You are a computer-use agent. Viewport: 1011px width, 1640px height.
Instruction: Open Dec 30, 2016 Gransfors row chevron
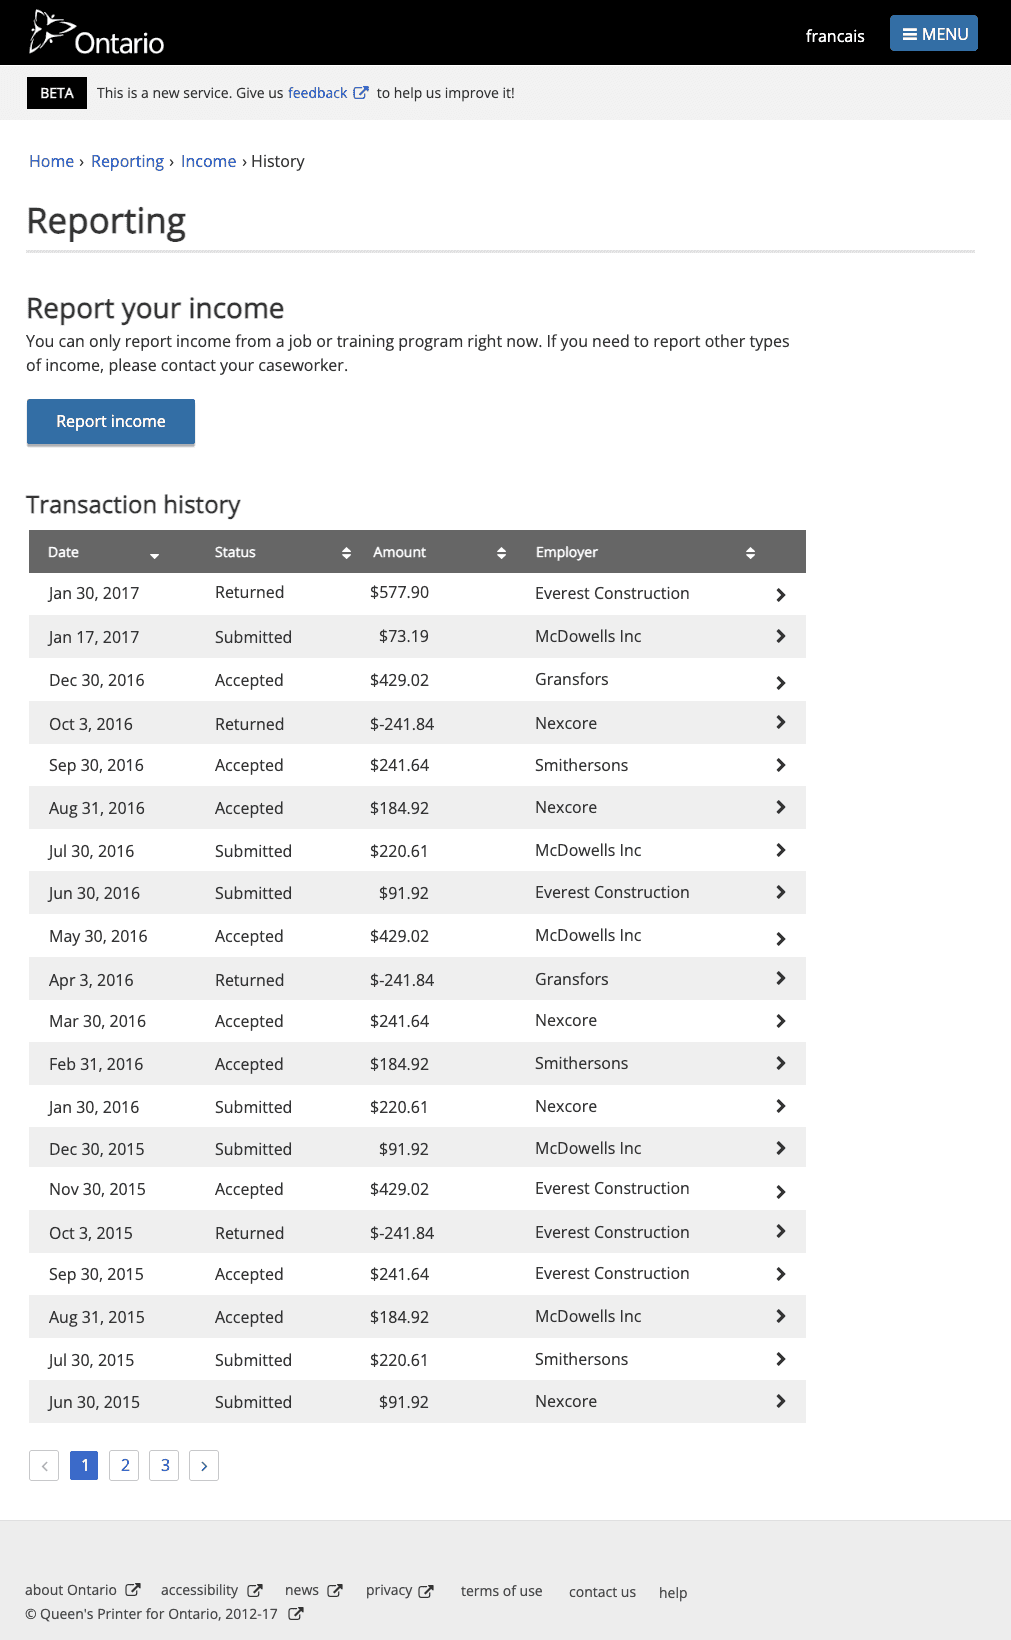coord(781,683)
